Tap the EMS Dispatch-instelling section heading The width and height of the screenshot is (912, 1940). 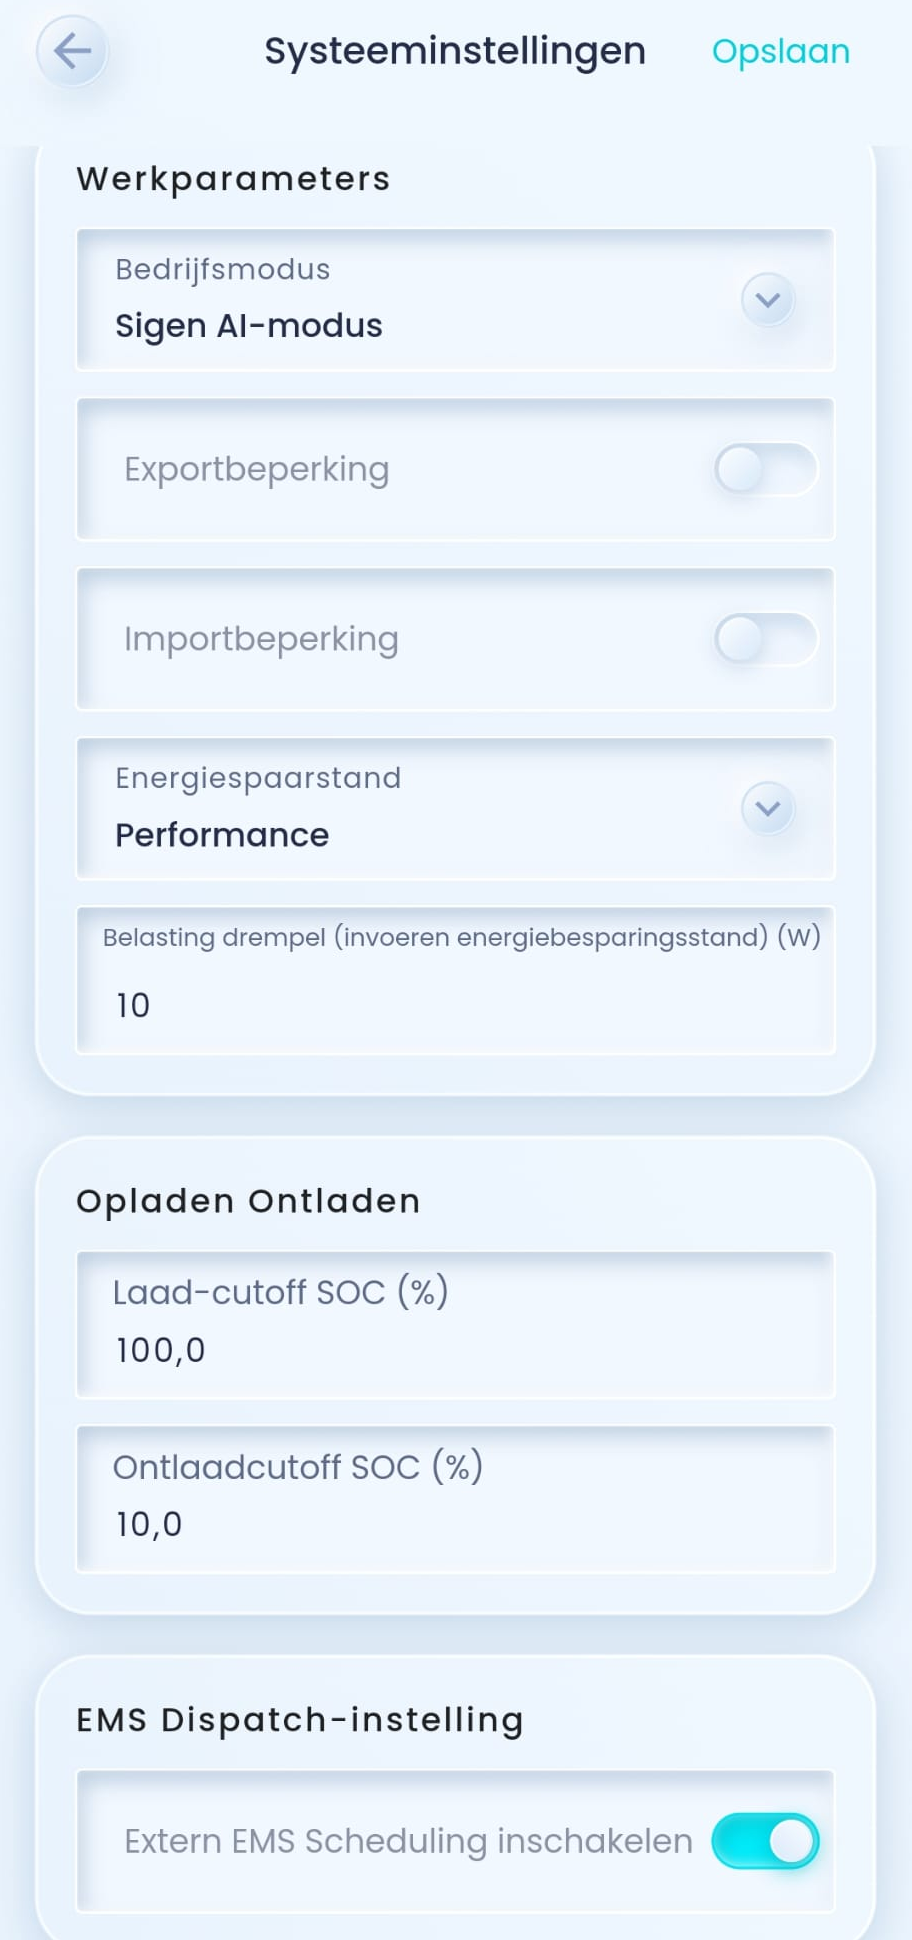point(300,1720)
